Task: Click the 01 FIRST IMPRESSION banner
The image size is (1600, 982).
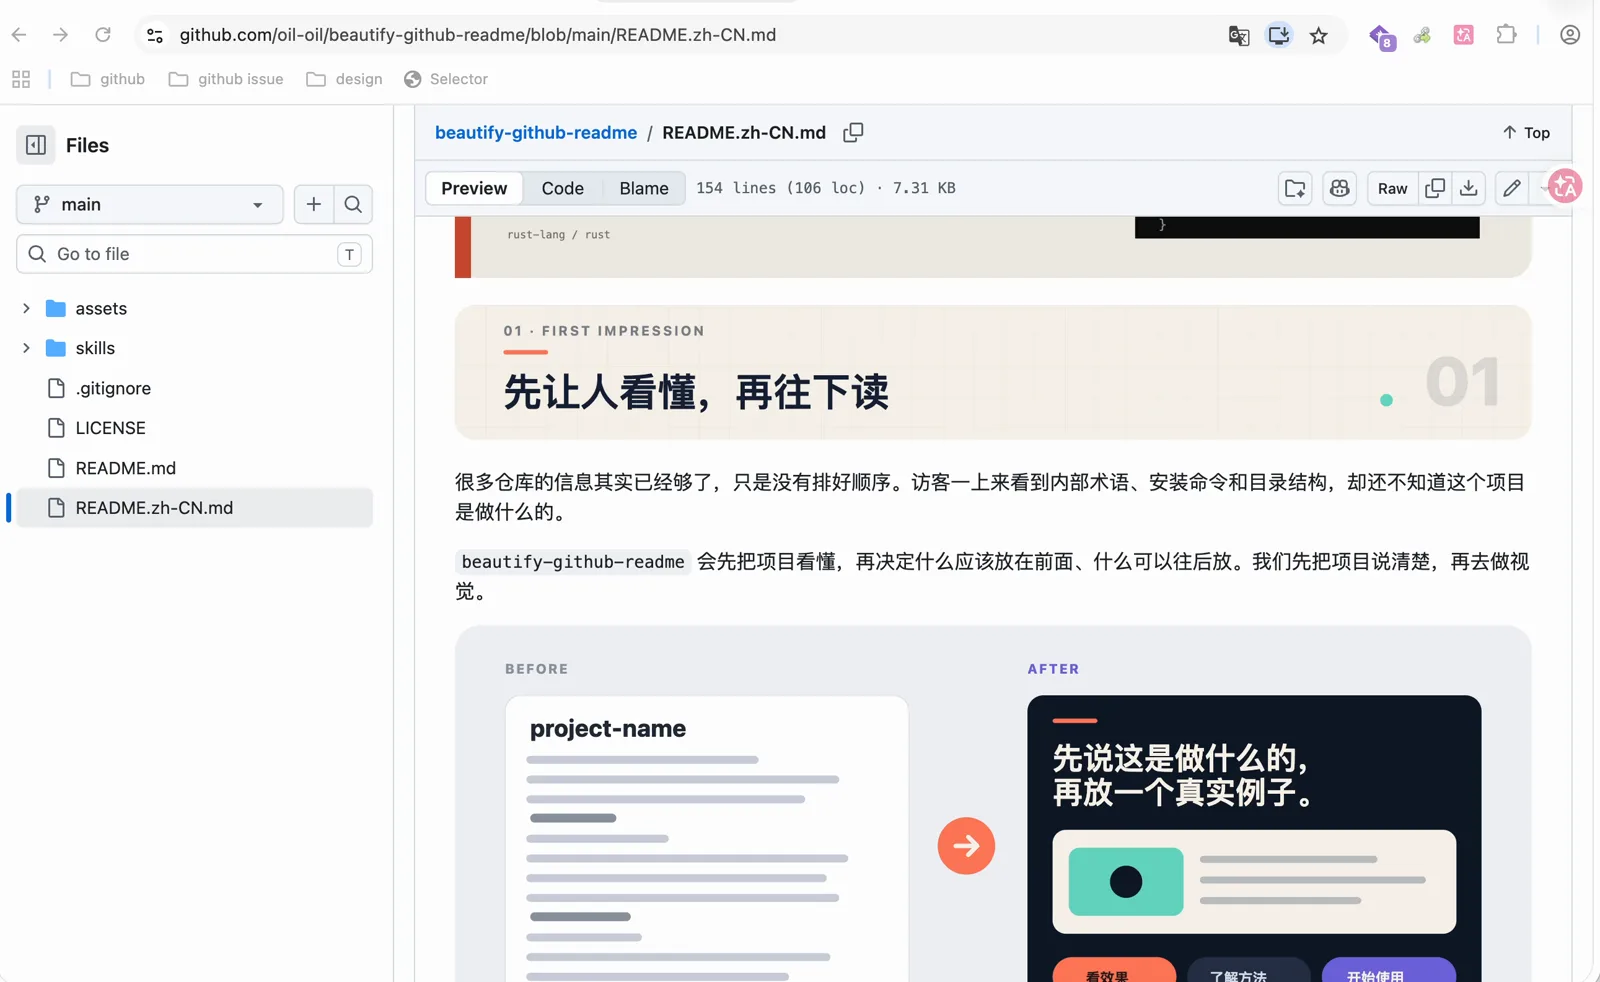Action: tap(993, 372)
